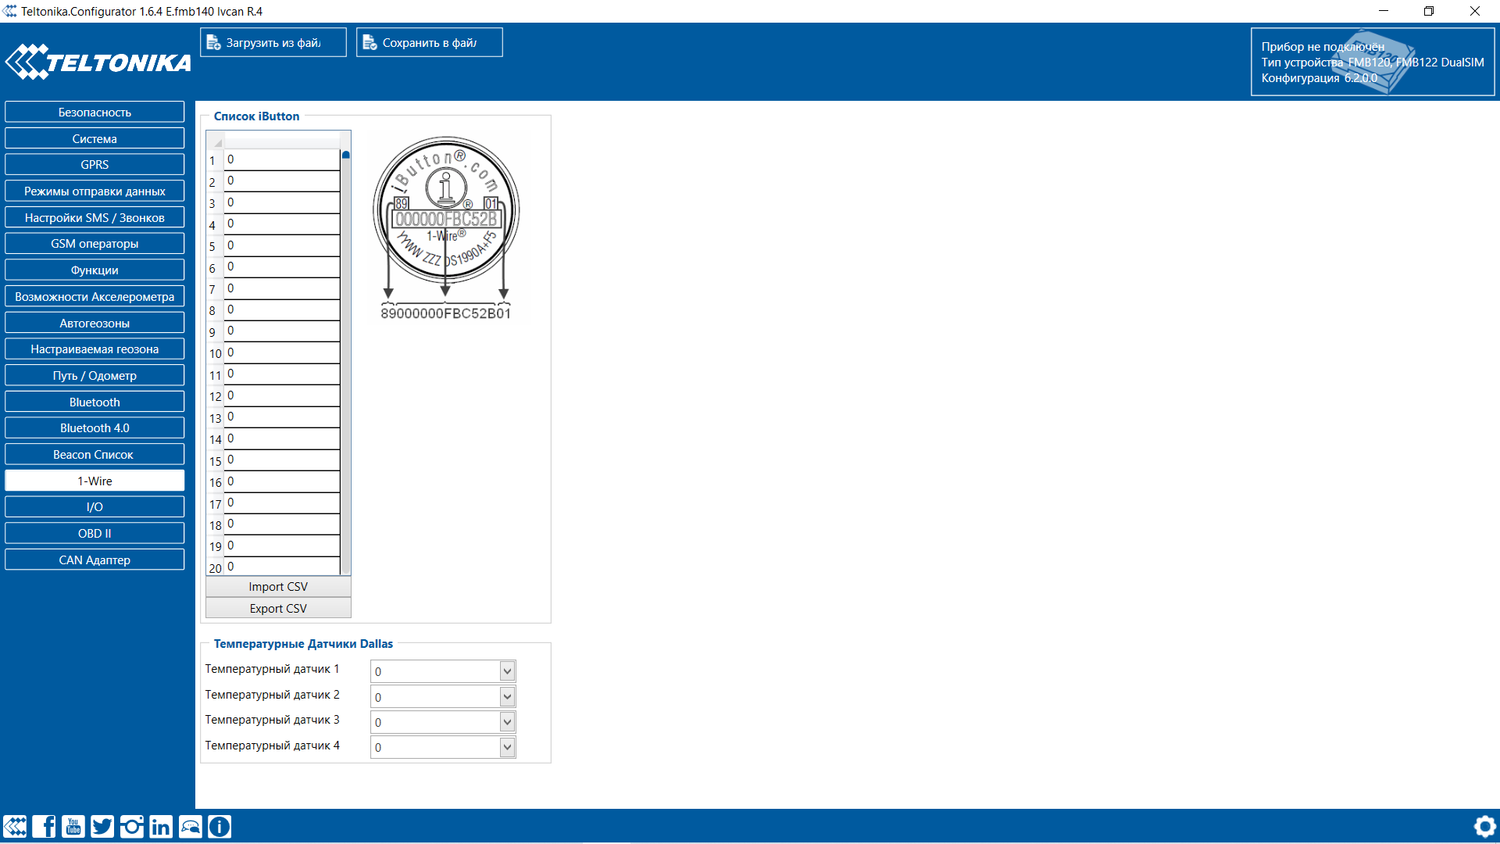
Task: Click iButton list row 5 field
Action: click(x=282, y=245)
